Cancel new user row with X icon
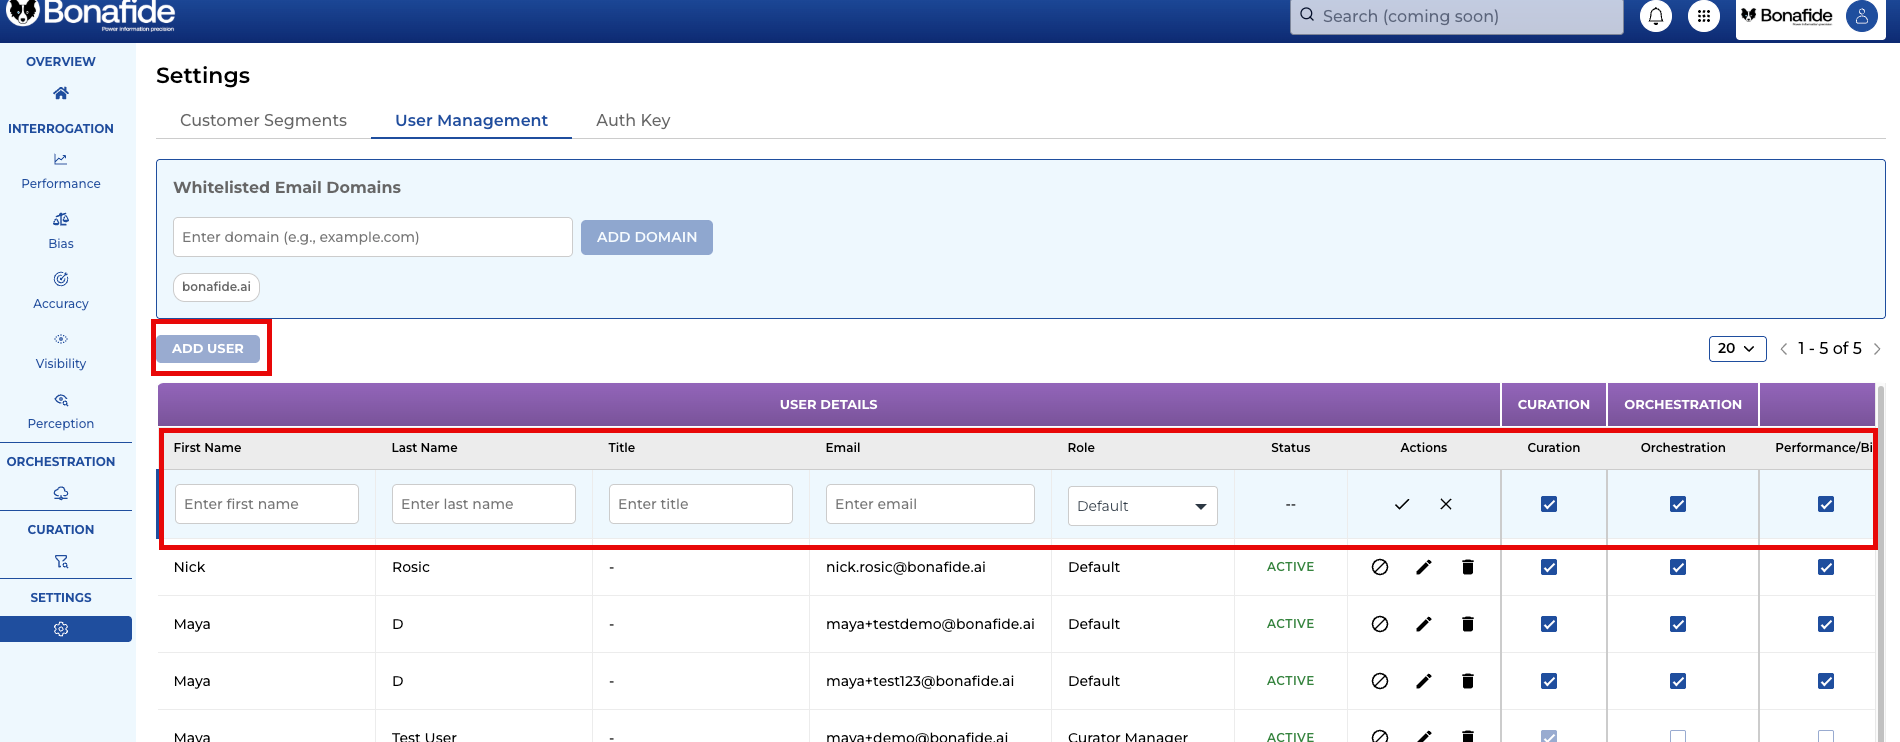The height and width of the screenshot is (742, 1900). coord(1445,504)
